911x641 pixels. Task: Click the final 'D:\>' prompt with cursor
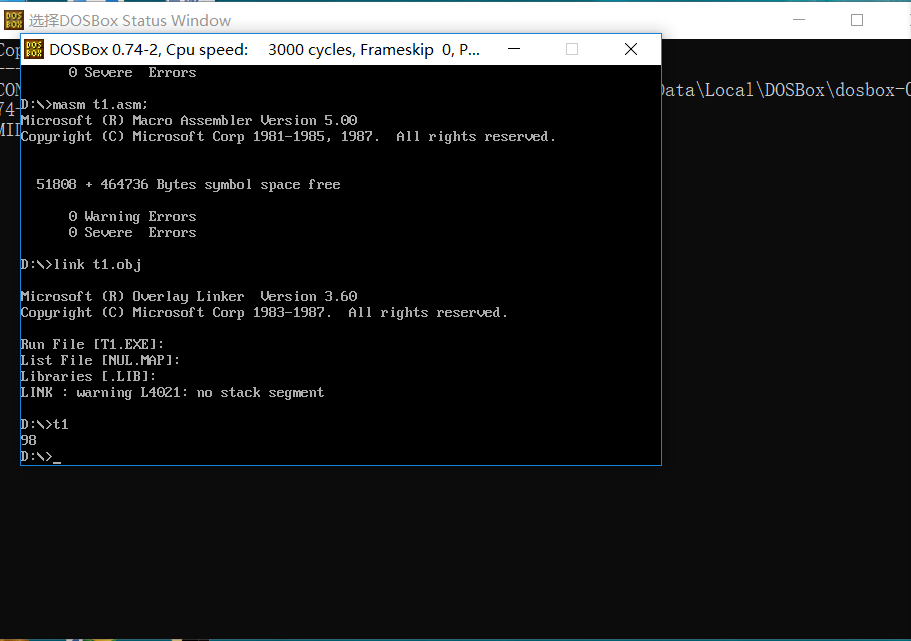tap(41, 457)
